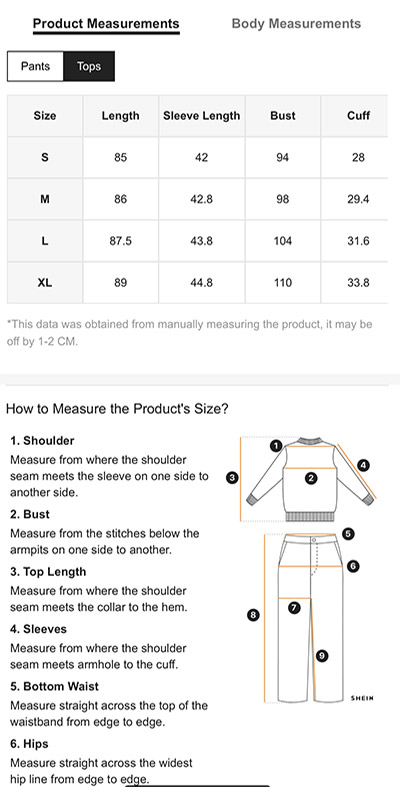Select the size S row label

[x=45, y=158]
